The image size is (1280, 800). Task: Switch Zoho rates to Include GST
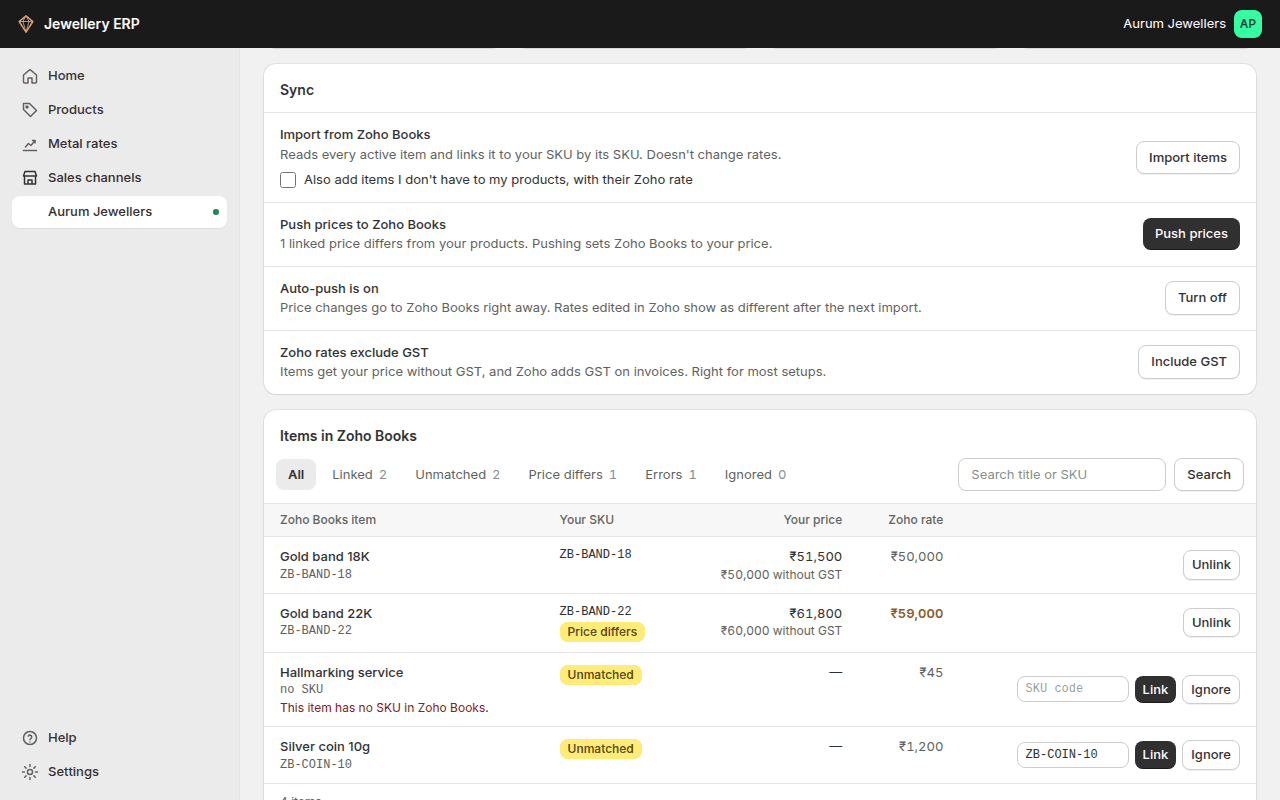coord(1188,362)
